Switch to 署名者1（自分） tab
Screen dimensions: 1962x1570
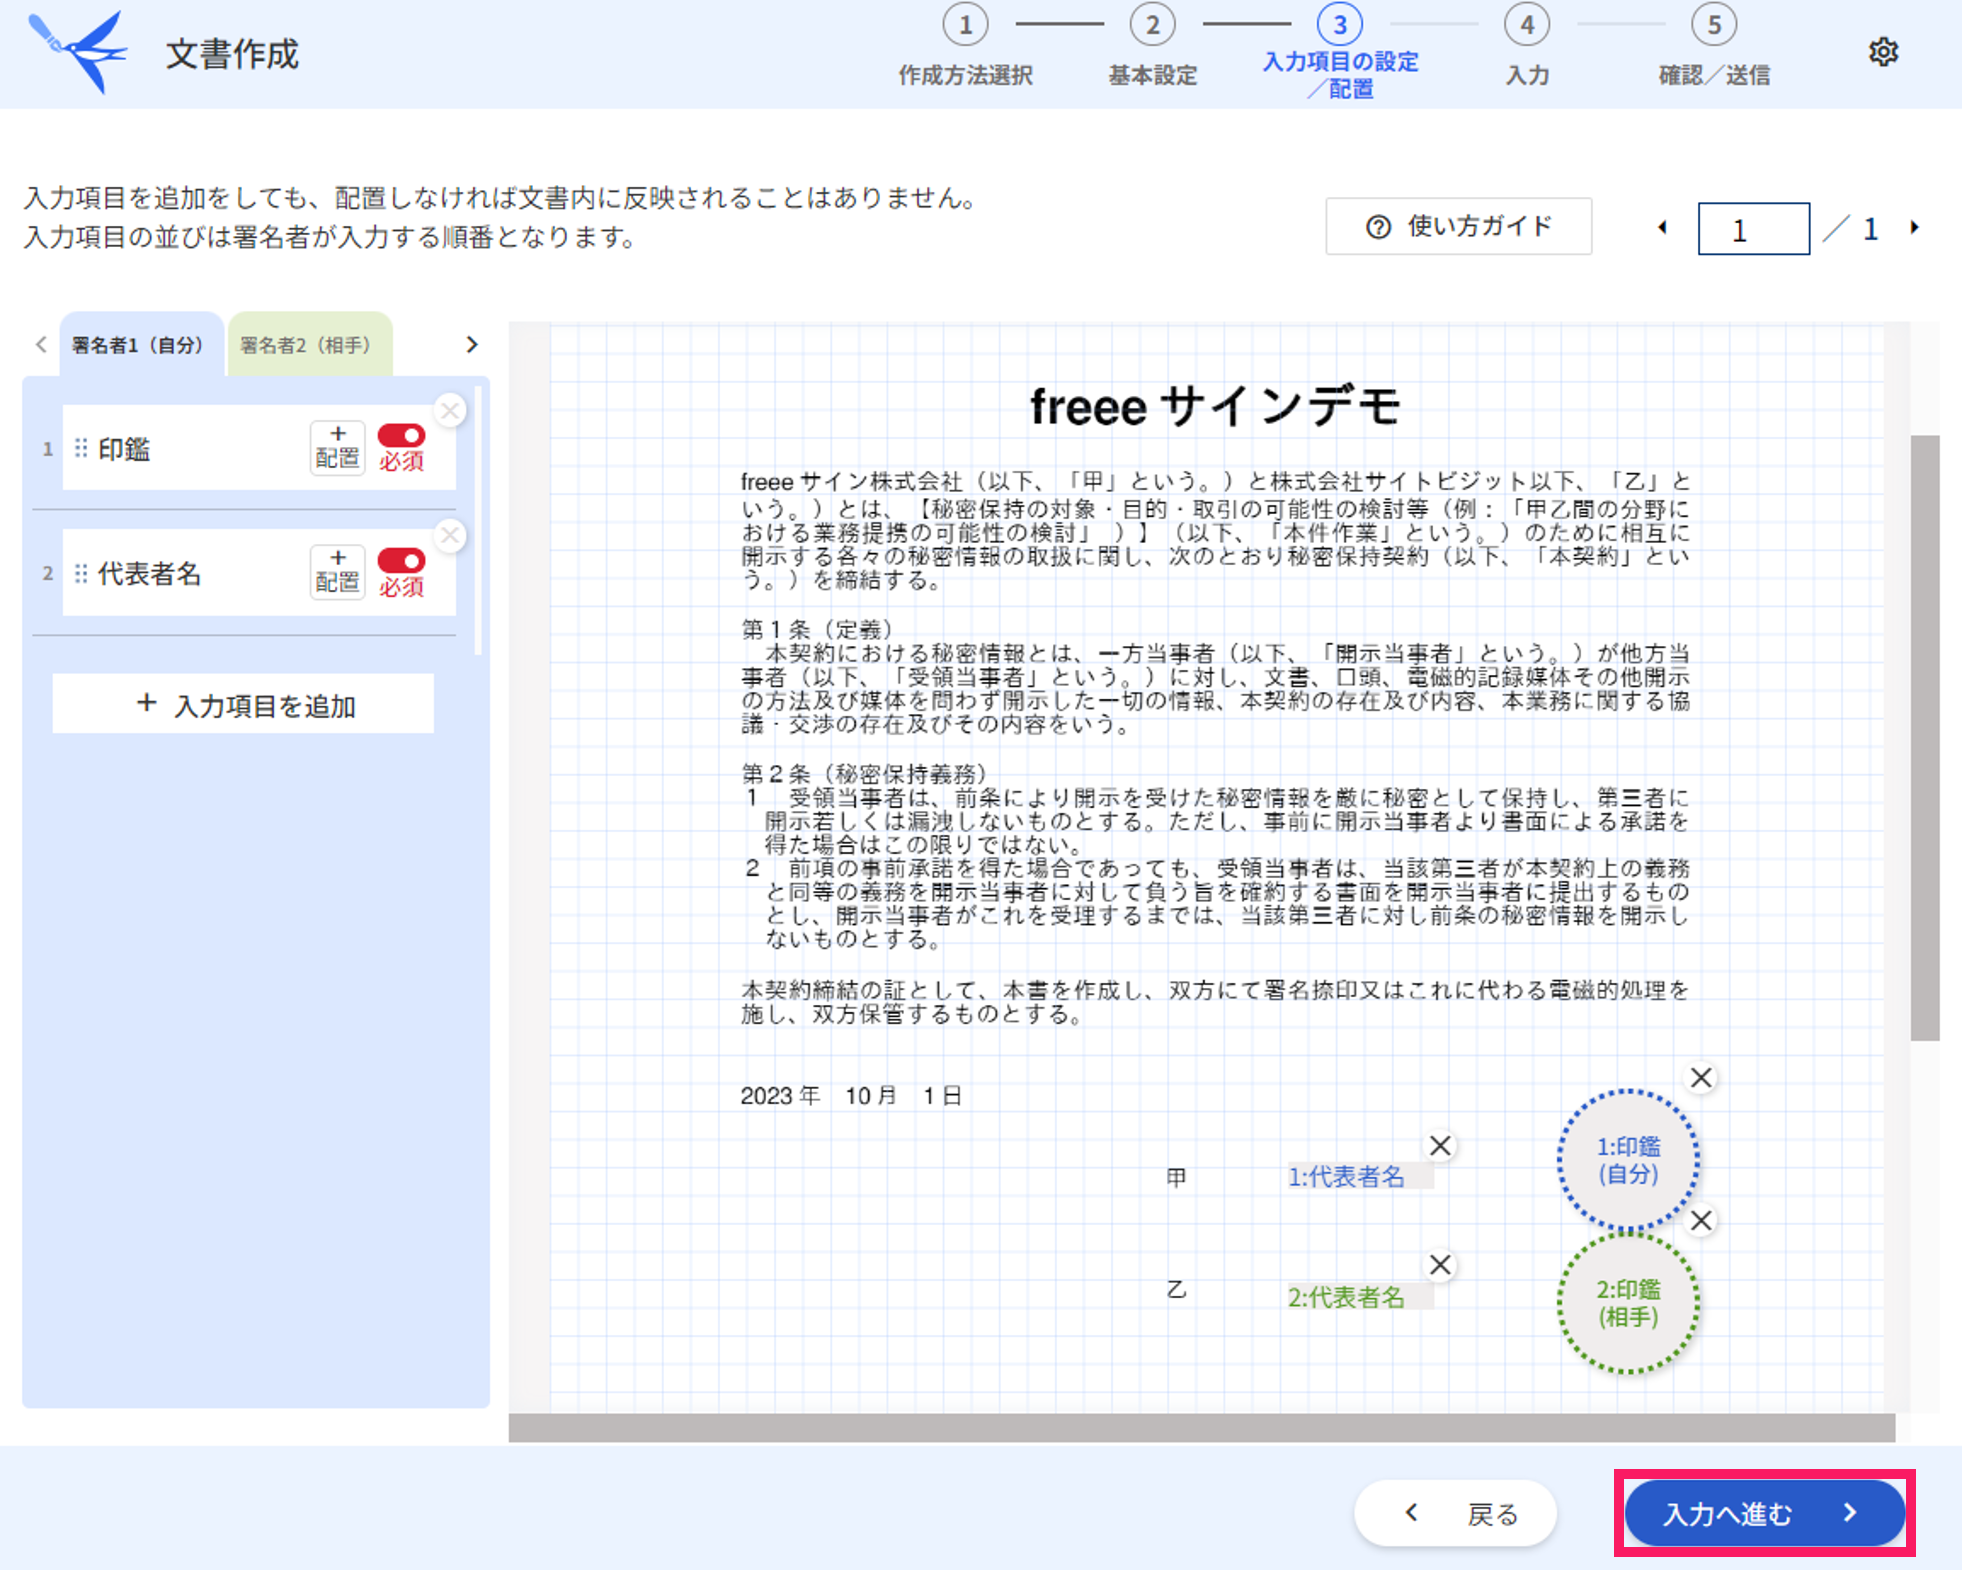click(141, 344)
